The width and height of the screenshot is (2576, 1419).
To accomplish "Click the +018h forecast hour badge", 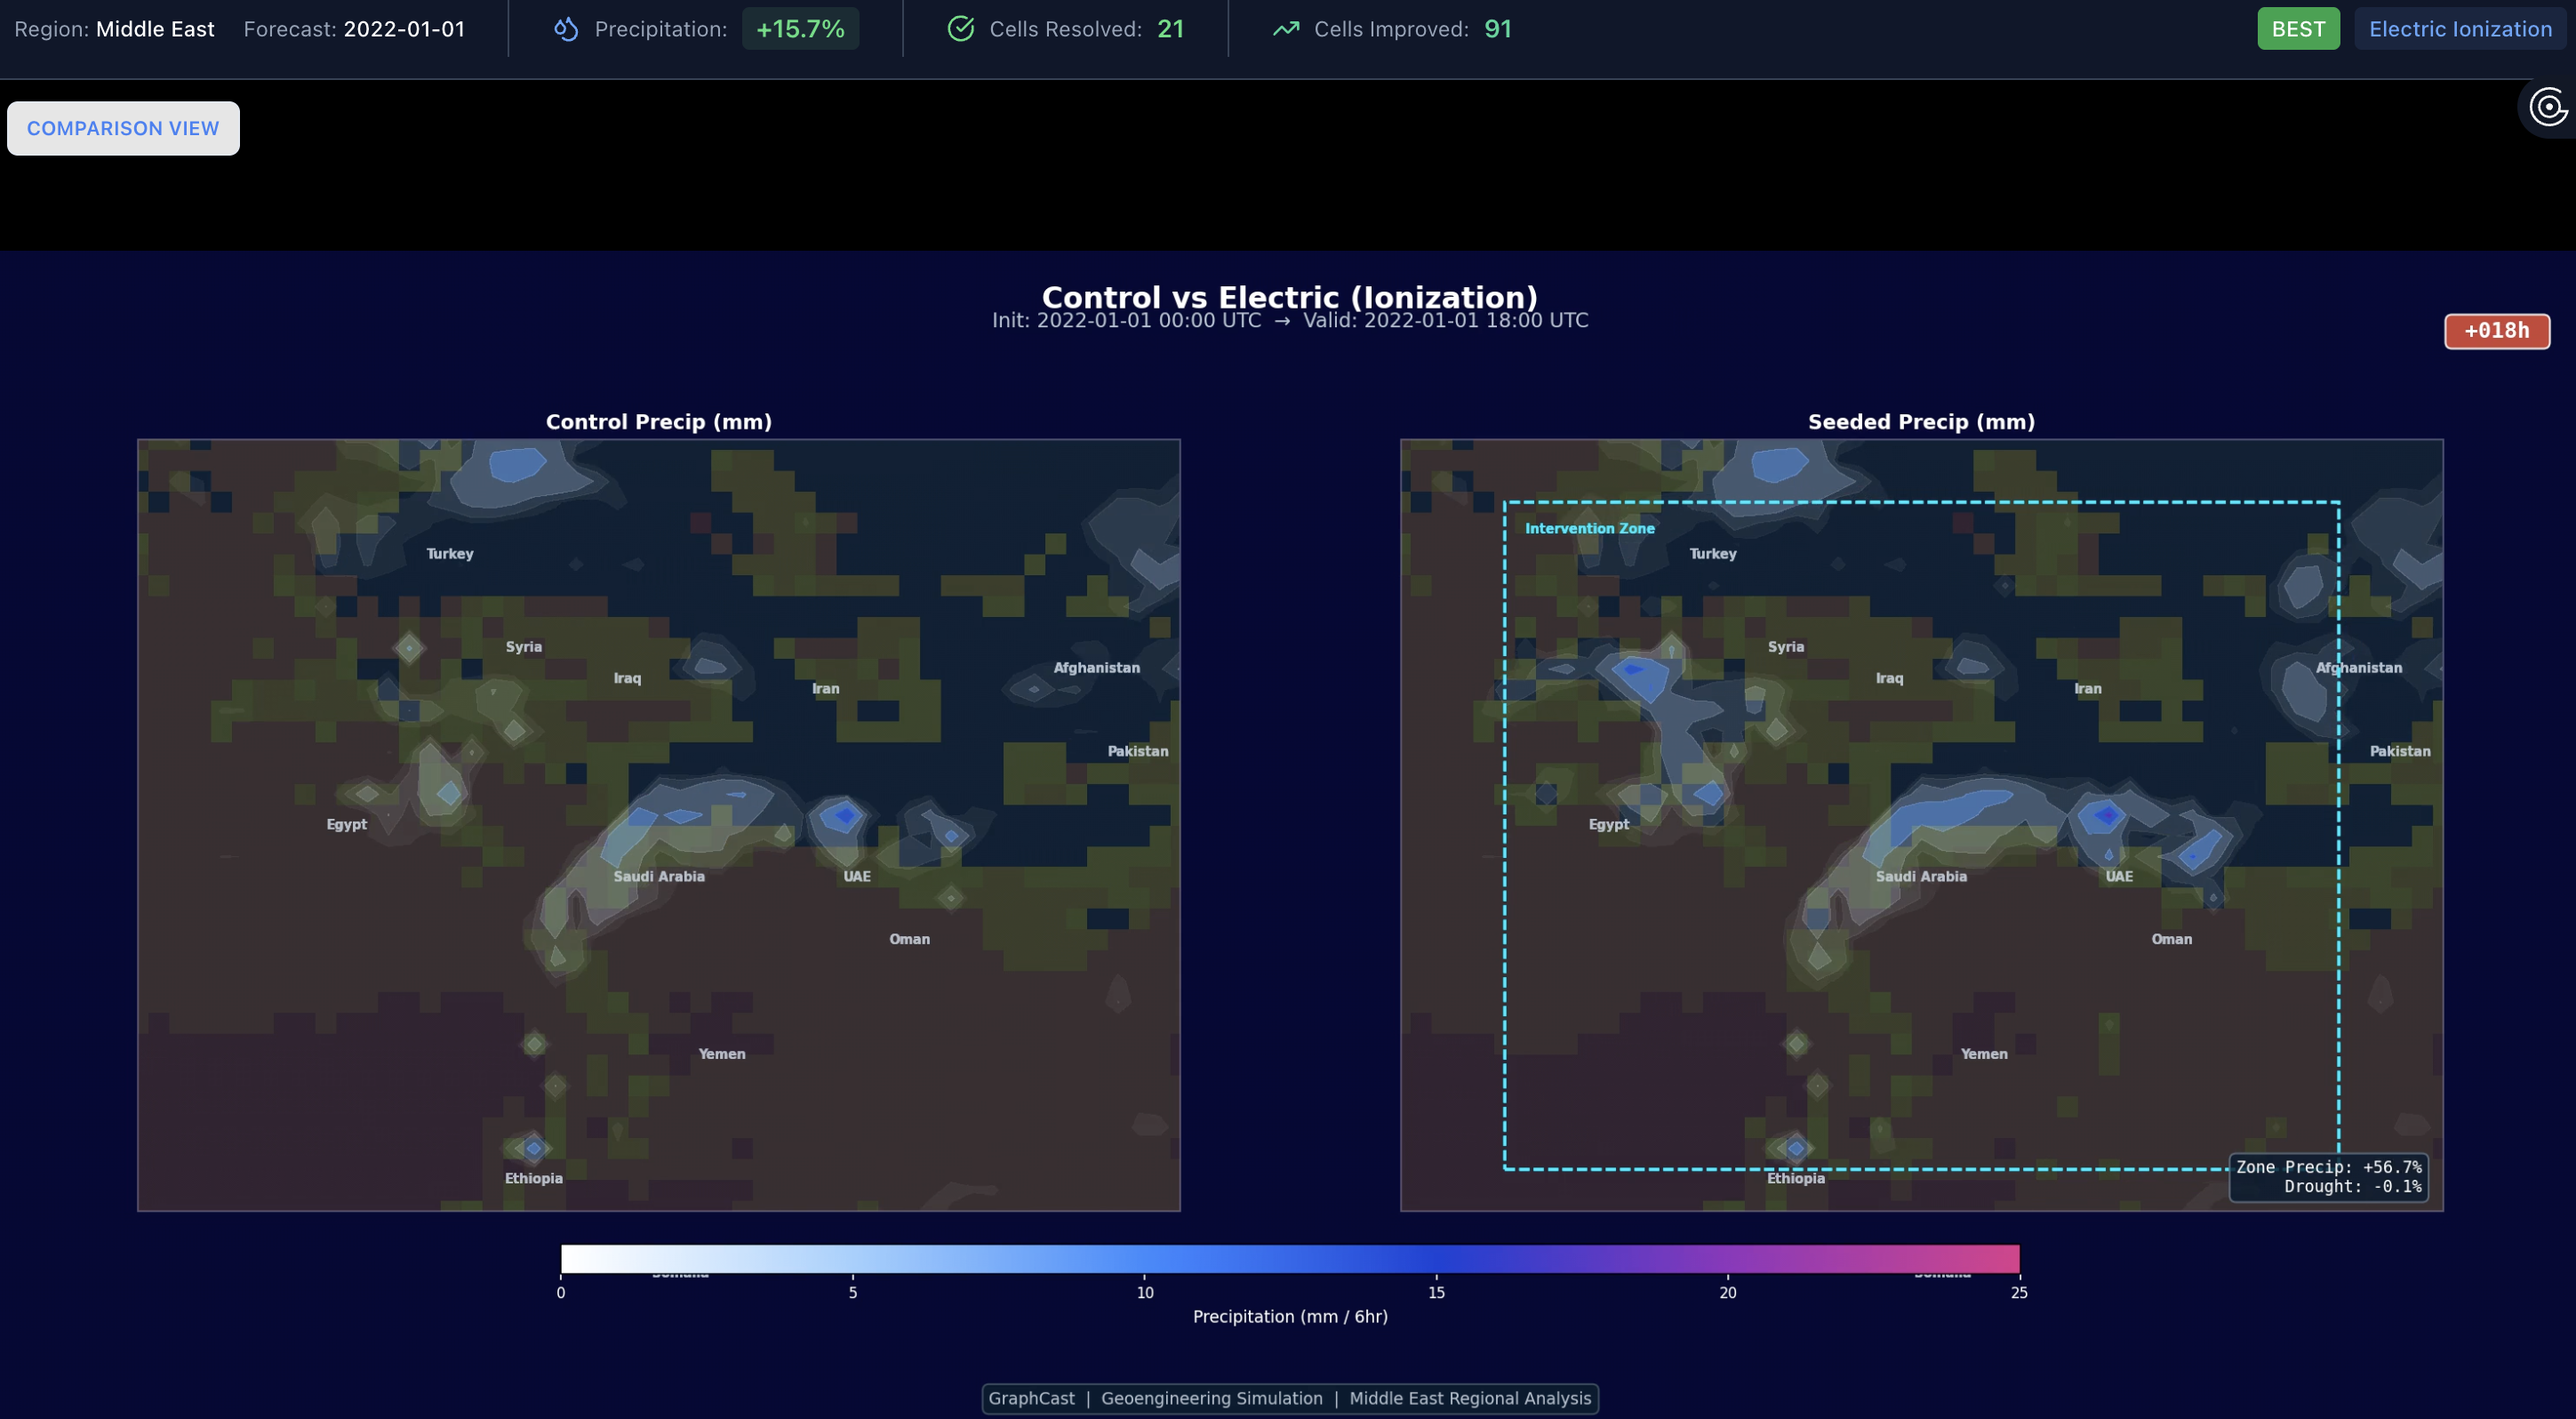I will 2496,331.
